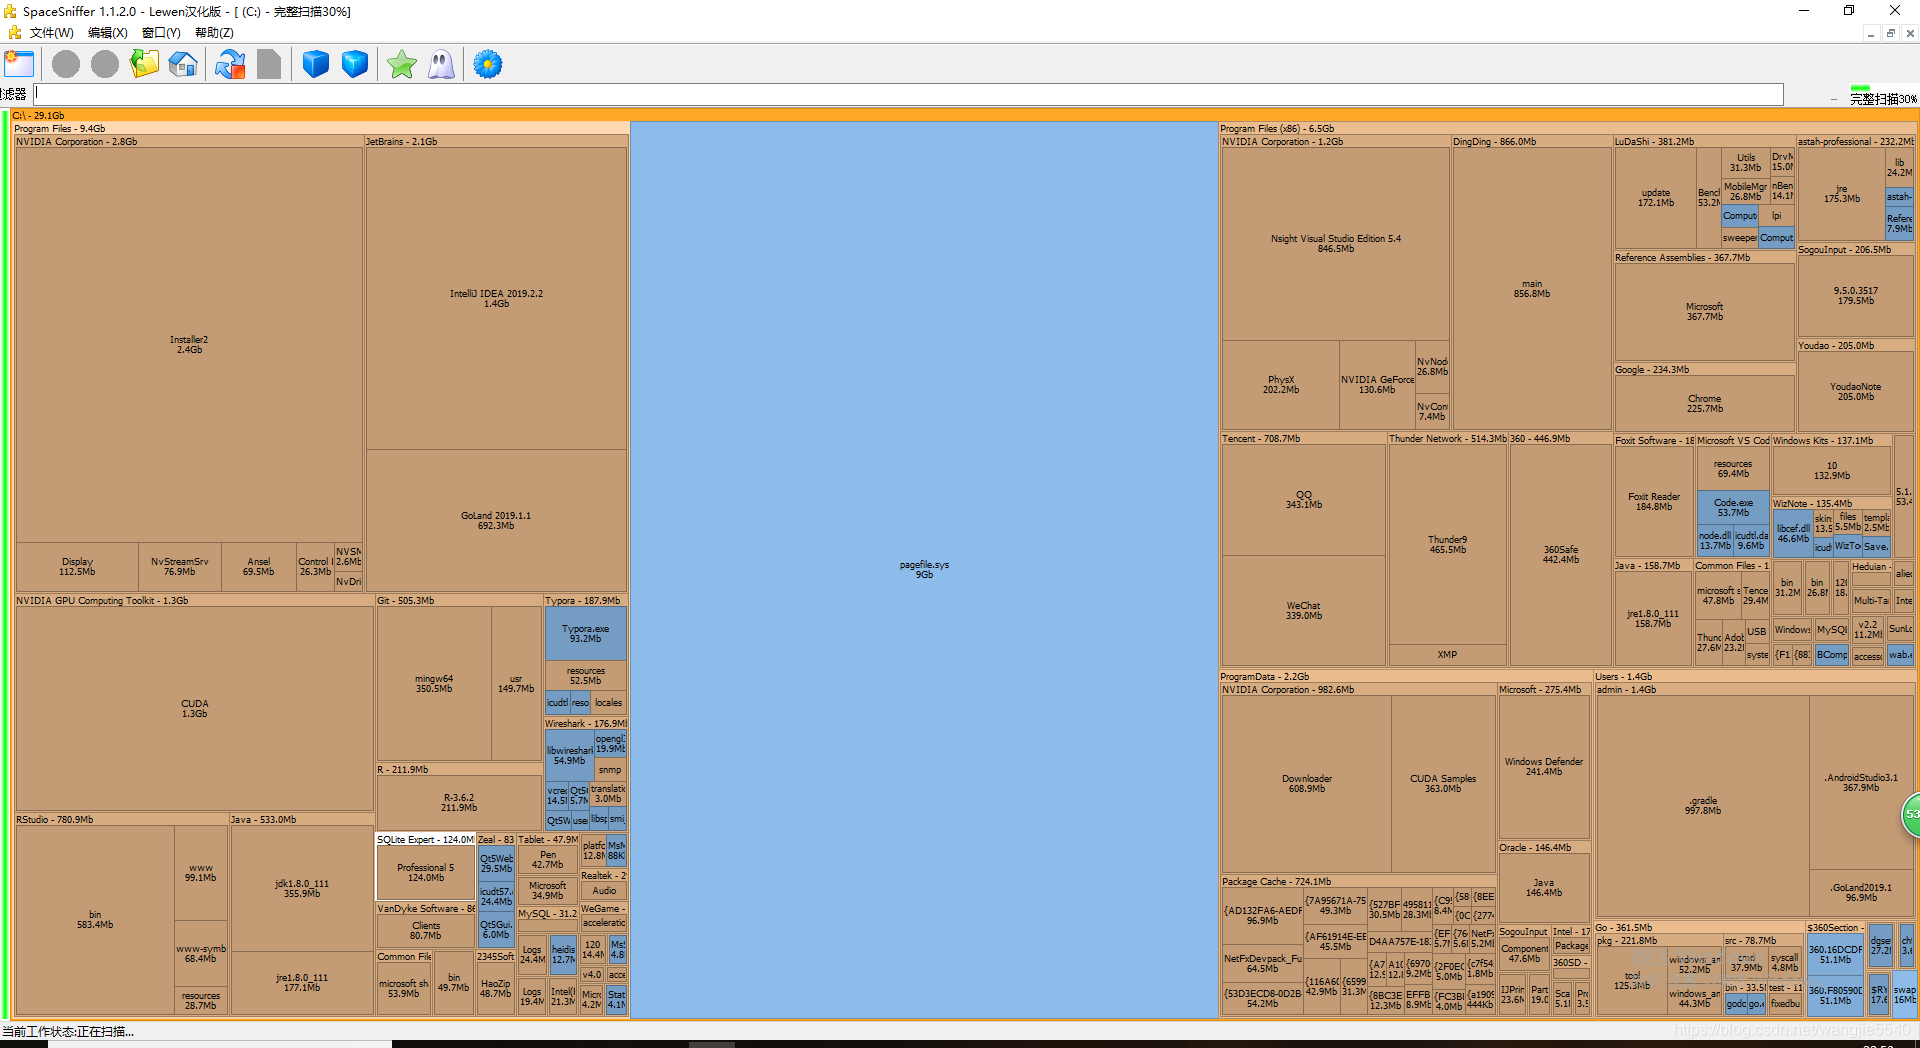This screenshot has width=1920, height=1048.
Task: Show more detail with lighter blue cube
Action: point(355,65)
